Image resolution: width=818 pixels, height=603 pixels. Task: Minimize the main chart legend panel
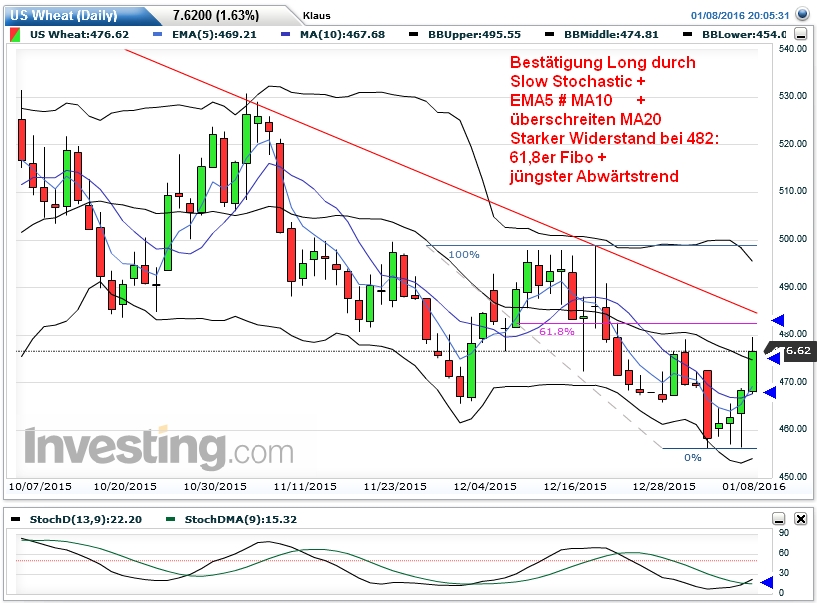click(x=800, y=34)
